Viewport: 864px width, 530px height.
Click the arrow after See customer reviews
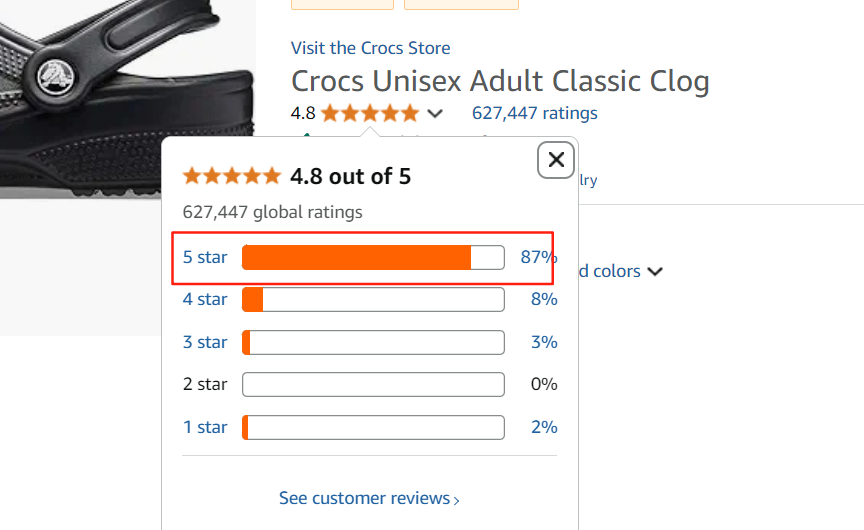tap(457, 500)
